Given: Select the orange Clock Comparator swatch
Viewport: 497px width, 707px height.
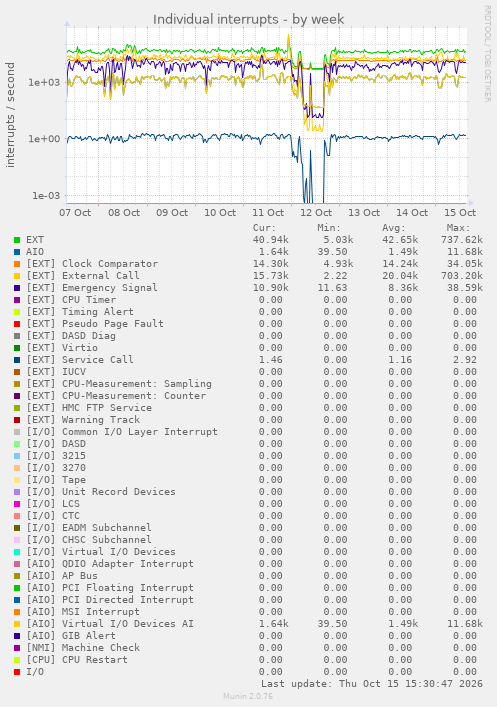Looking at the screenshot, I should 17,264.
